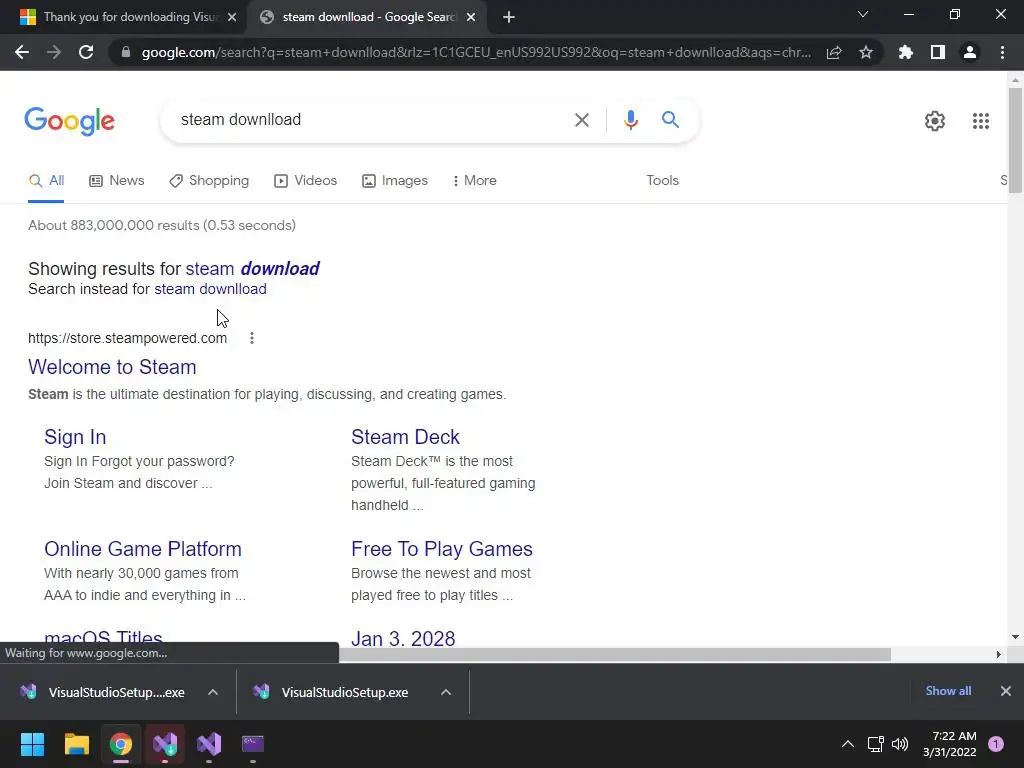Submit search with the magnifier icon

[x=670, y=120]
